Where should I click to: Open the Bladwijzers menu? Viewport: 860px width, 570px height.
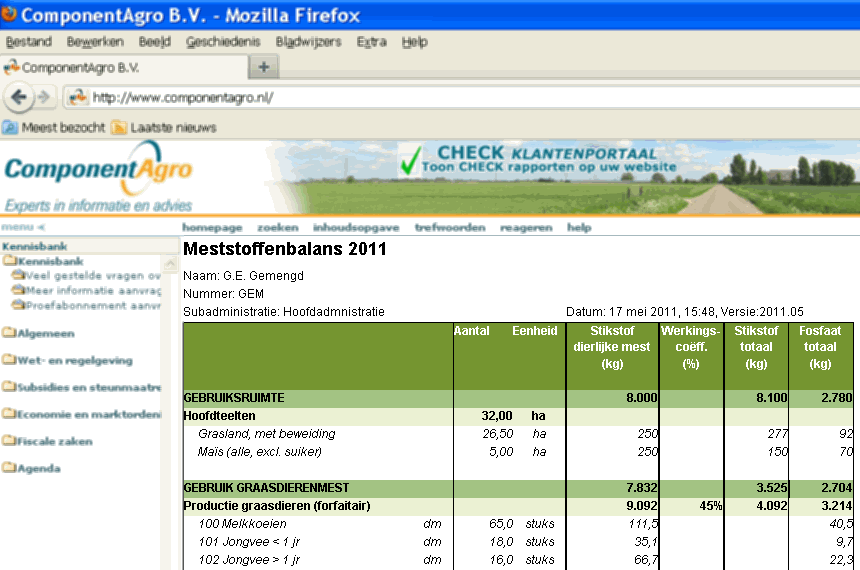point(308,42)
